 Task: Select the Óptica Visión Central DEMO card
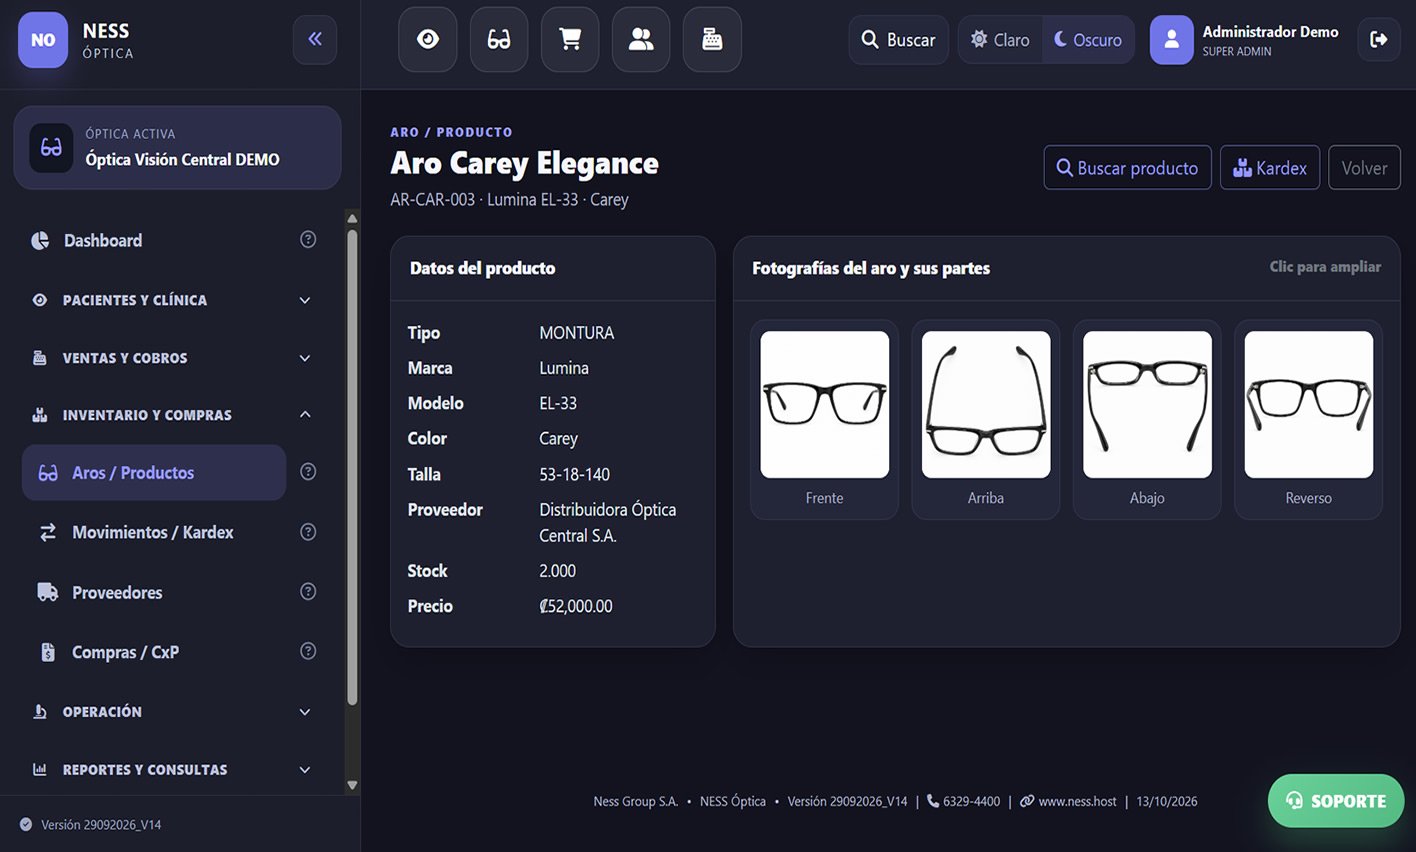click(177, 148)
